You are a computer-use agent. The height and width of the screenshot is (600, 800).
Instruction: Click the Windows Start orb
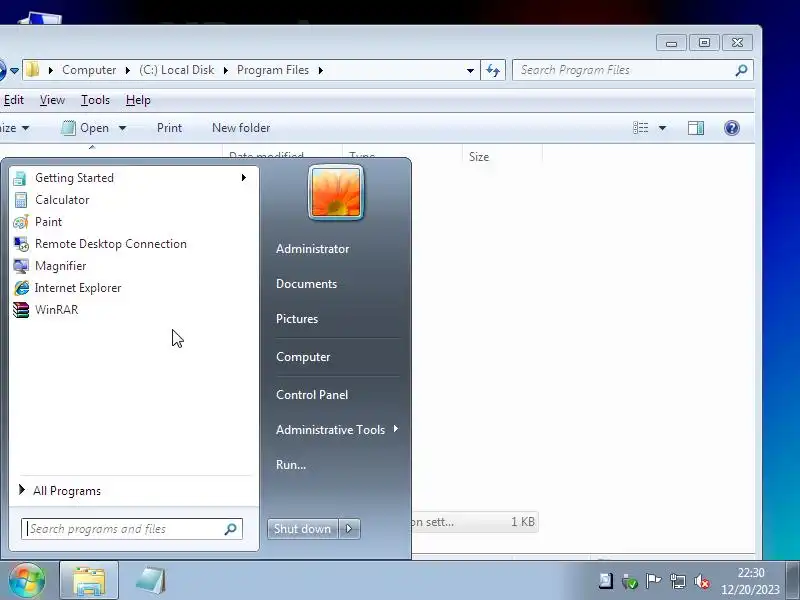tap(27, 580)
